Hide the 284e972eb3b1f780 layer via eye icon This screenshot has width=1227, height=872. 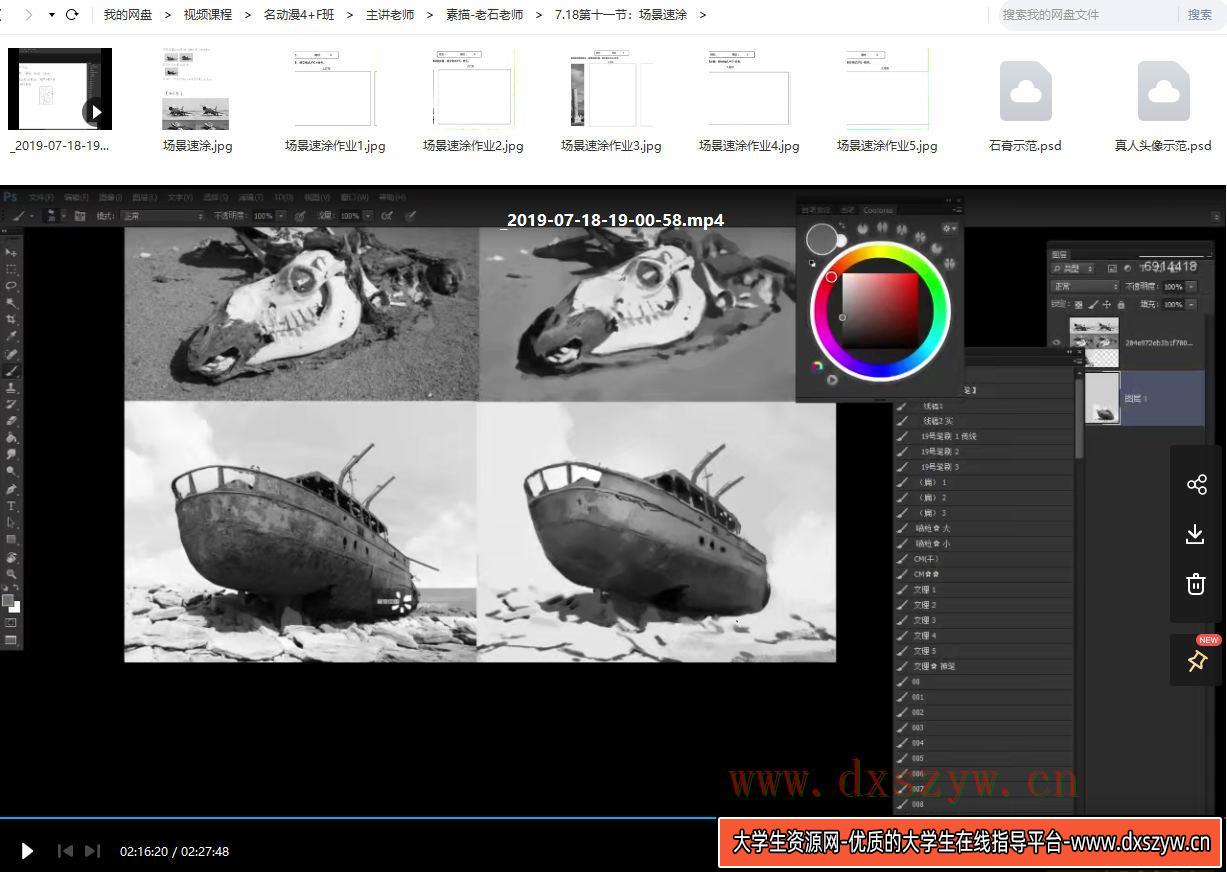(x=1057, y=342)
